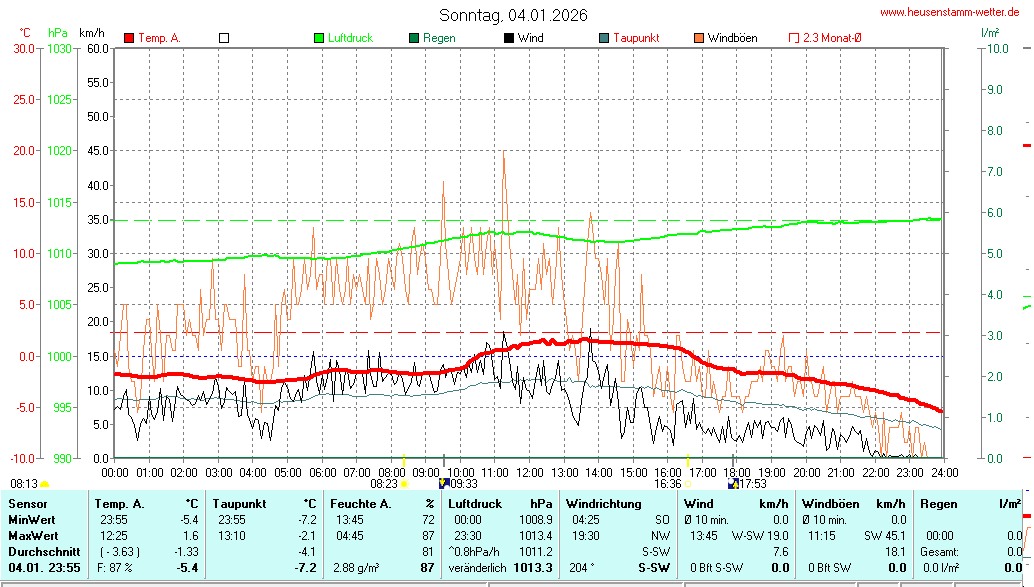1034x587 pixels.
Task: Click the 2.3 Monat-Ø legend bracket
Action: coord(794,38)
